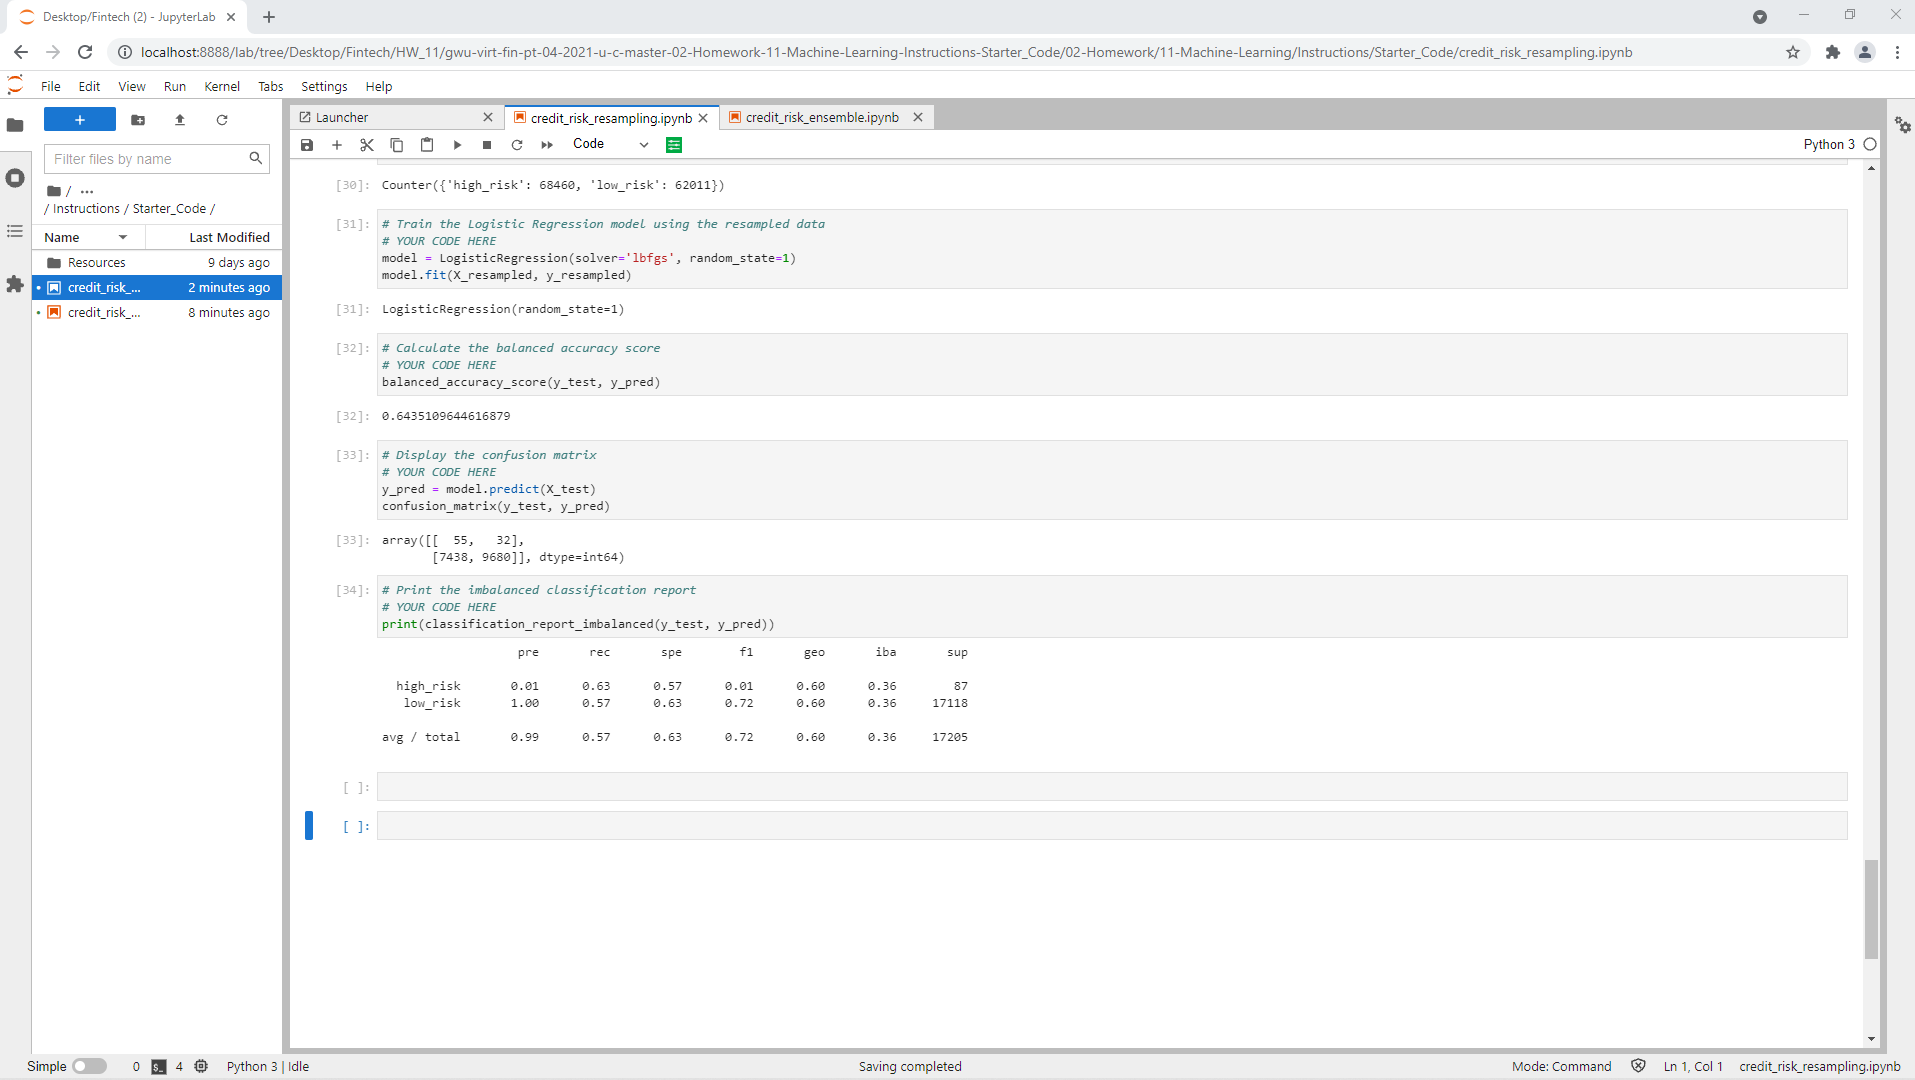Open browser Extensions puzzle icon
This screenshot has height=1080, width=1915.
click(1832, 52)
